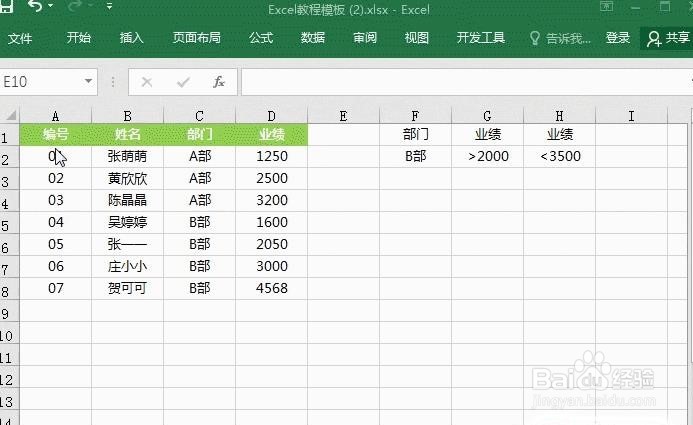Open the ribbon display options icon
The width and height of the screenshot is (693, 425).
coord(607,6)
